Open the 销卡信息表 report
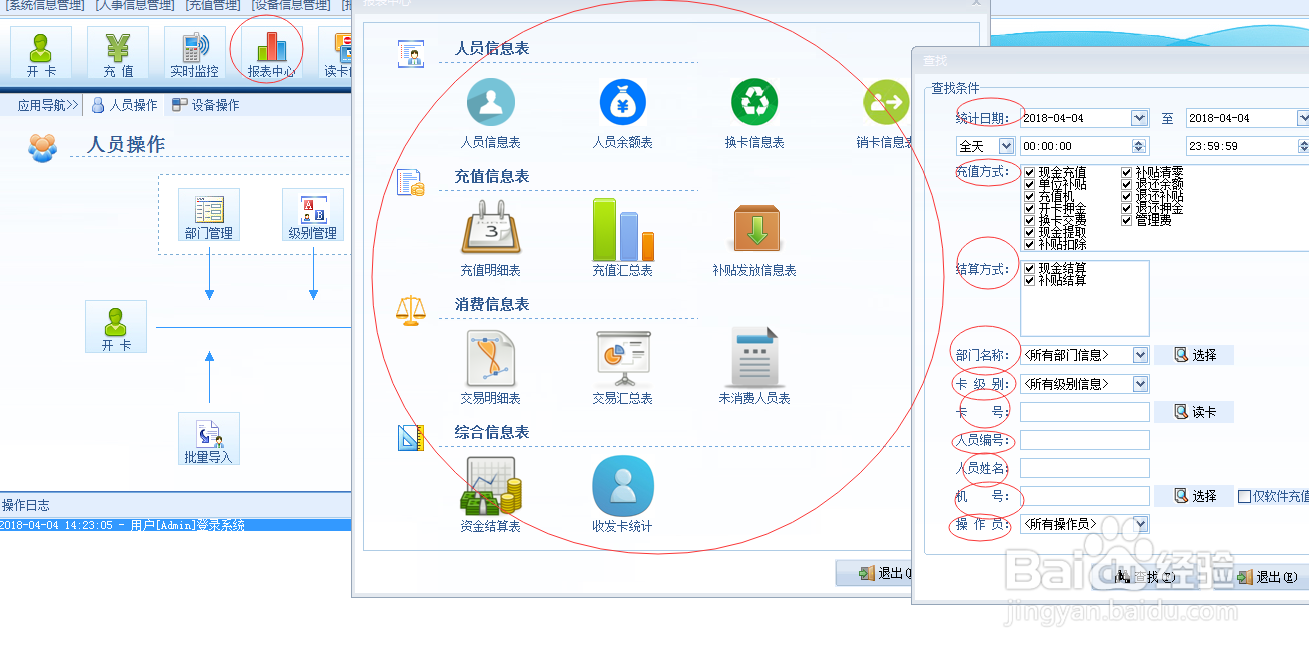The width and height of the screenshot is (1309, 656). coord(886,114)
